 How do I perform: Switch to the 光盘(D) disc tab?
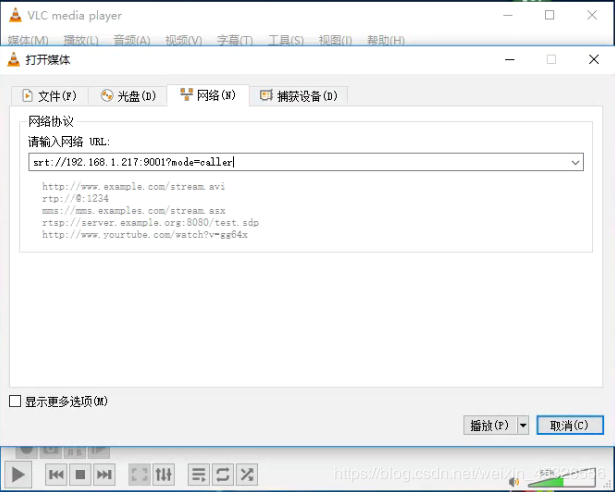click(128, 96)
